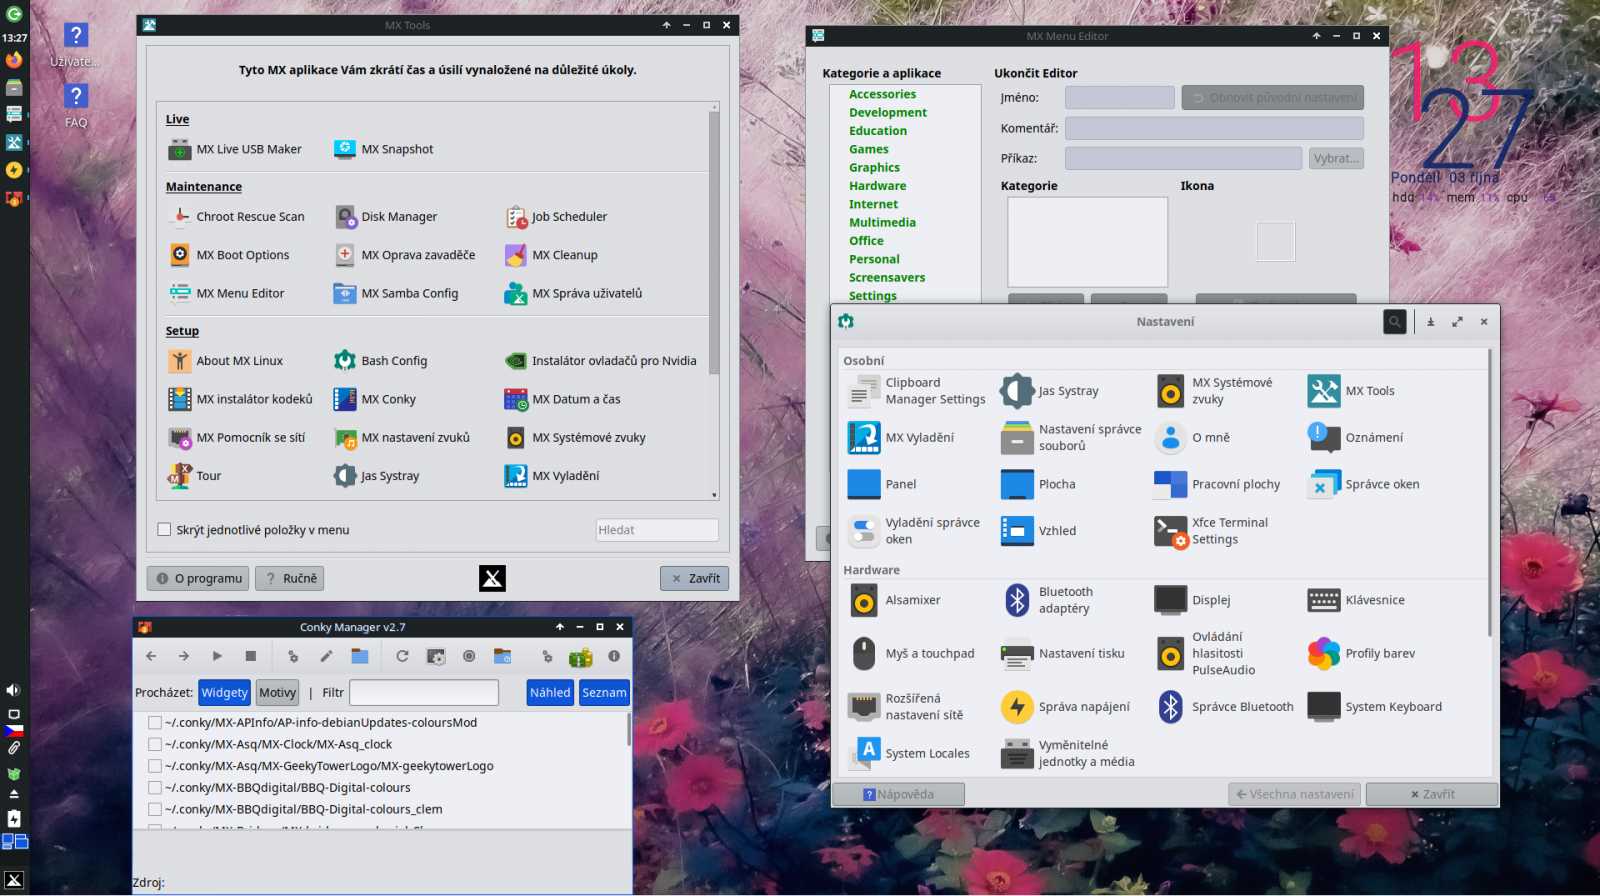Open Disk Manager in MX Tools
Screen dimensions: 1600x896
point(386,217)
